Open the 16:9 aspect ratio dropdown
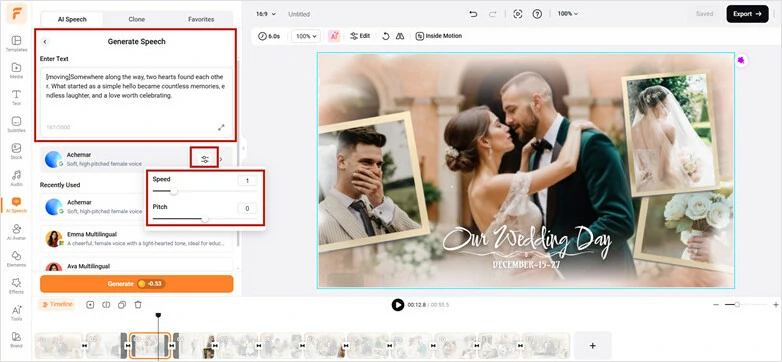 [265, 14]
